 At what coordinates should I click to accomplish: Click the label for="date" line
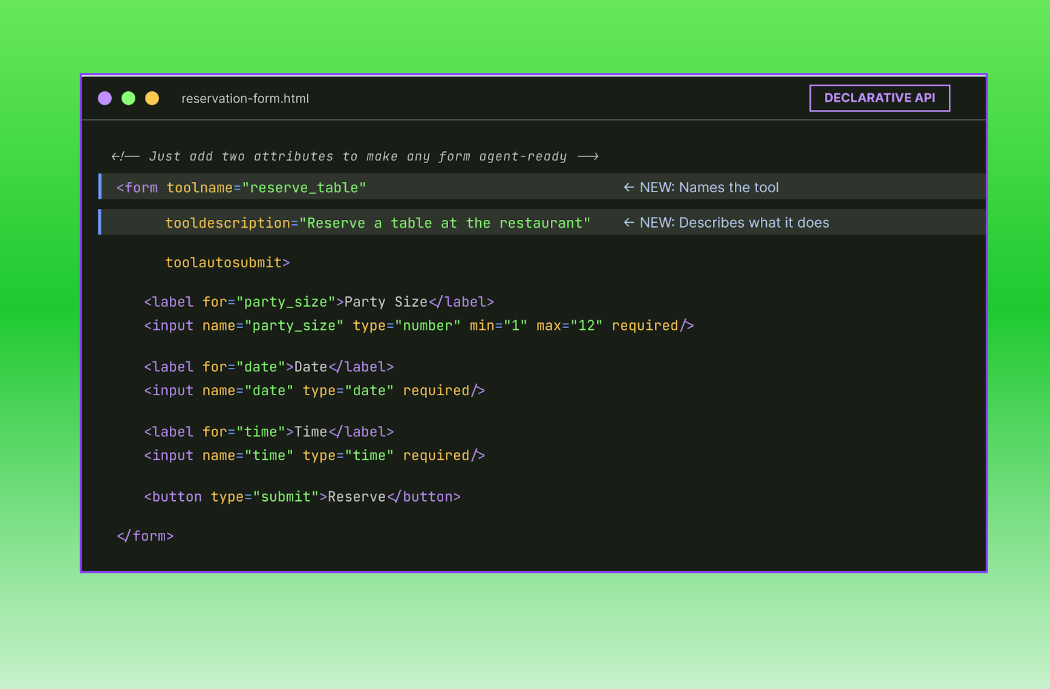pos(269,367)
